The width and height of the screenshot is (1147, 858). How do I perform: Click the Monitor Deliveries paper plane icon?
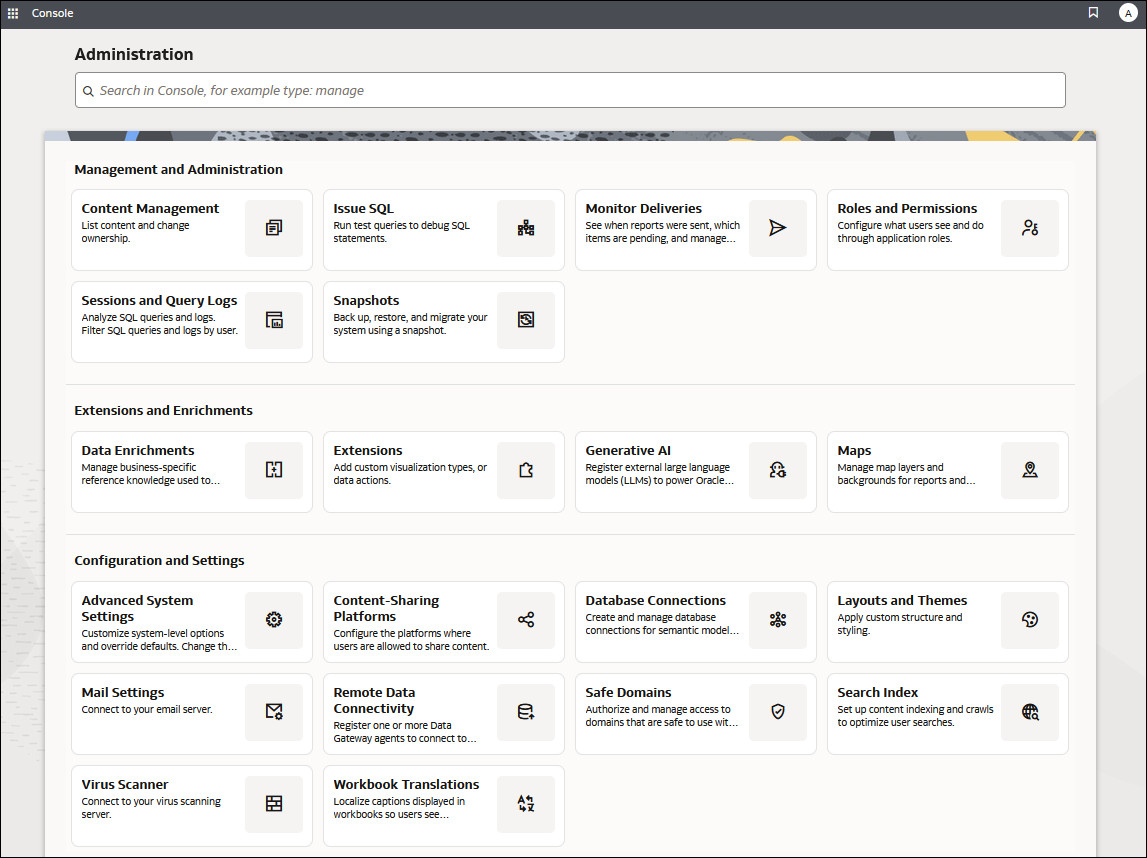[778, 228]
